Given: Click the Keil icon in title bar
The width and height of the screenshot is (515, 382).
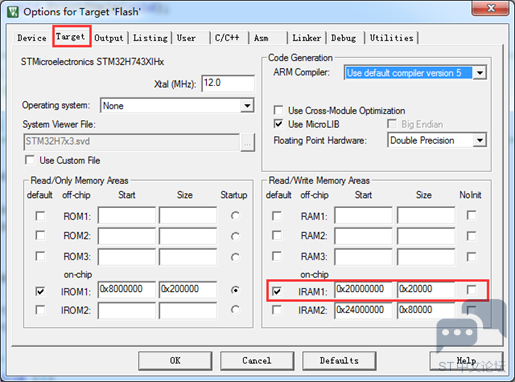Looking at the screenshot, I should (x=13, y=12).
